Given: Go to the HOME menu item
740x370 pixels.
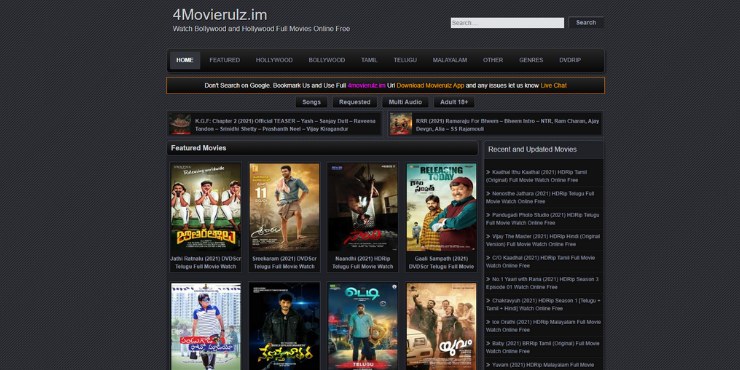Looking at the screenshot, I should point(185,60).
